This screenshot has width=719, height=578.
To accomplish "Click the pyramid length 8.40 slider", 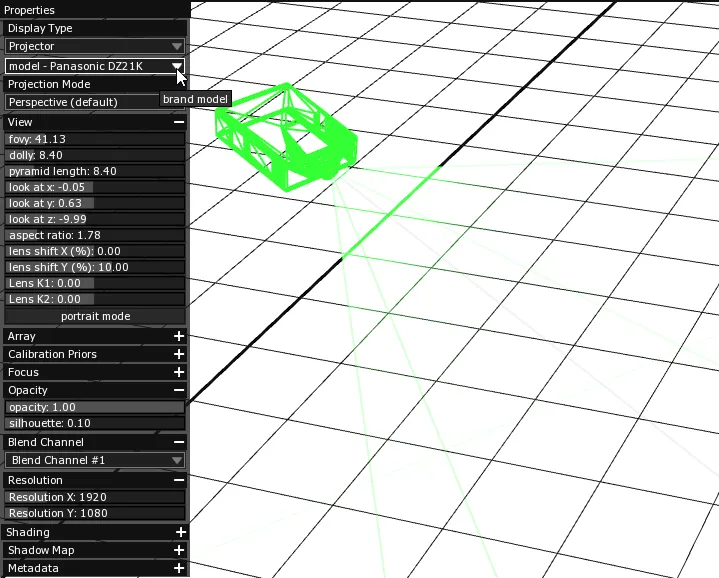I will 95,171.
